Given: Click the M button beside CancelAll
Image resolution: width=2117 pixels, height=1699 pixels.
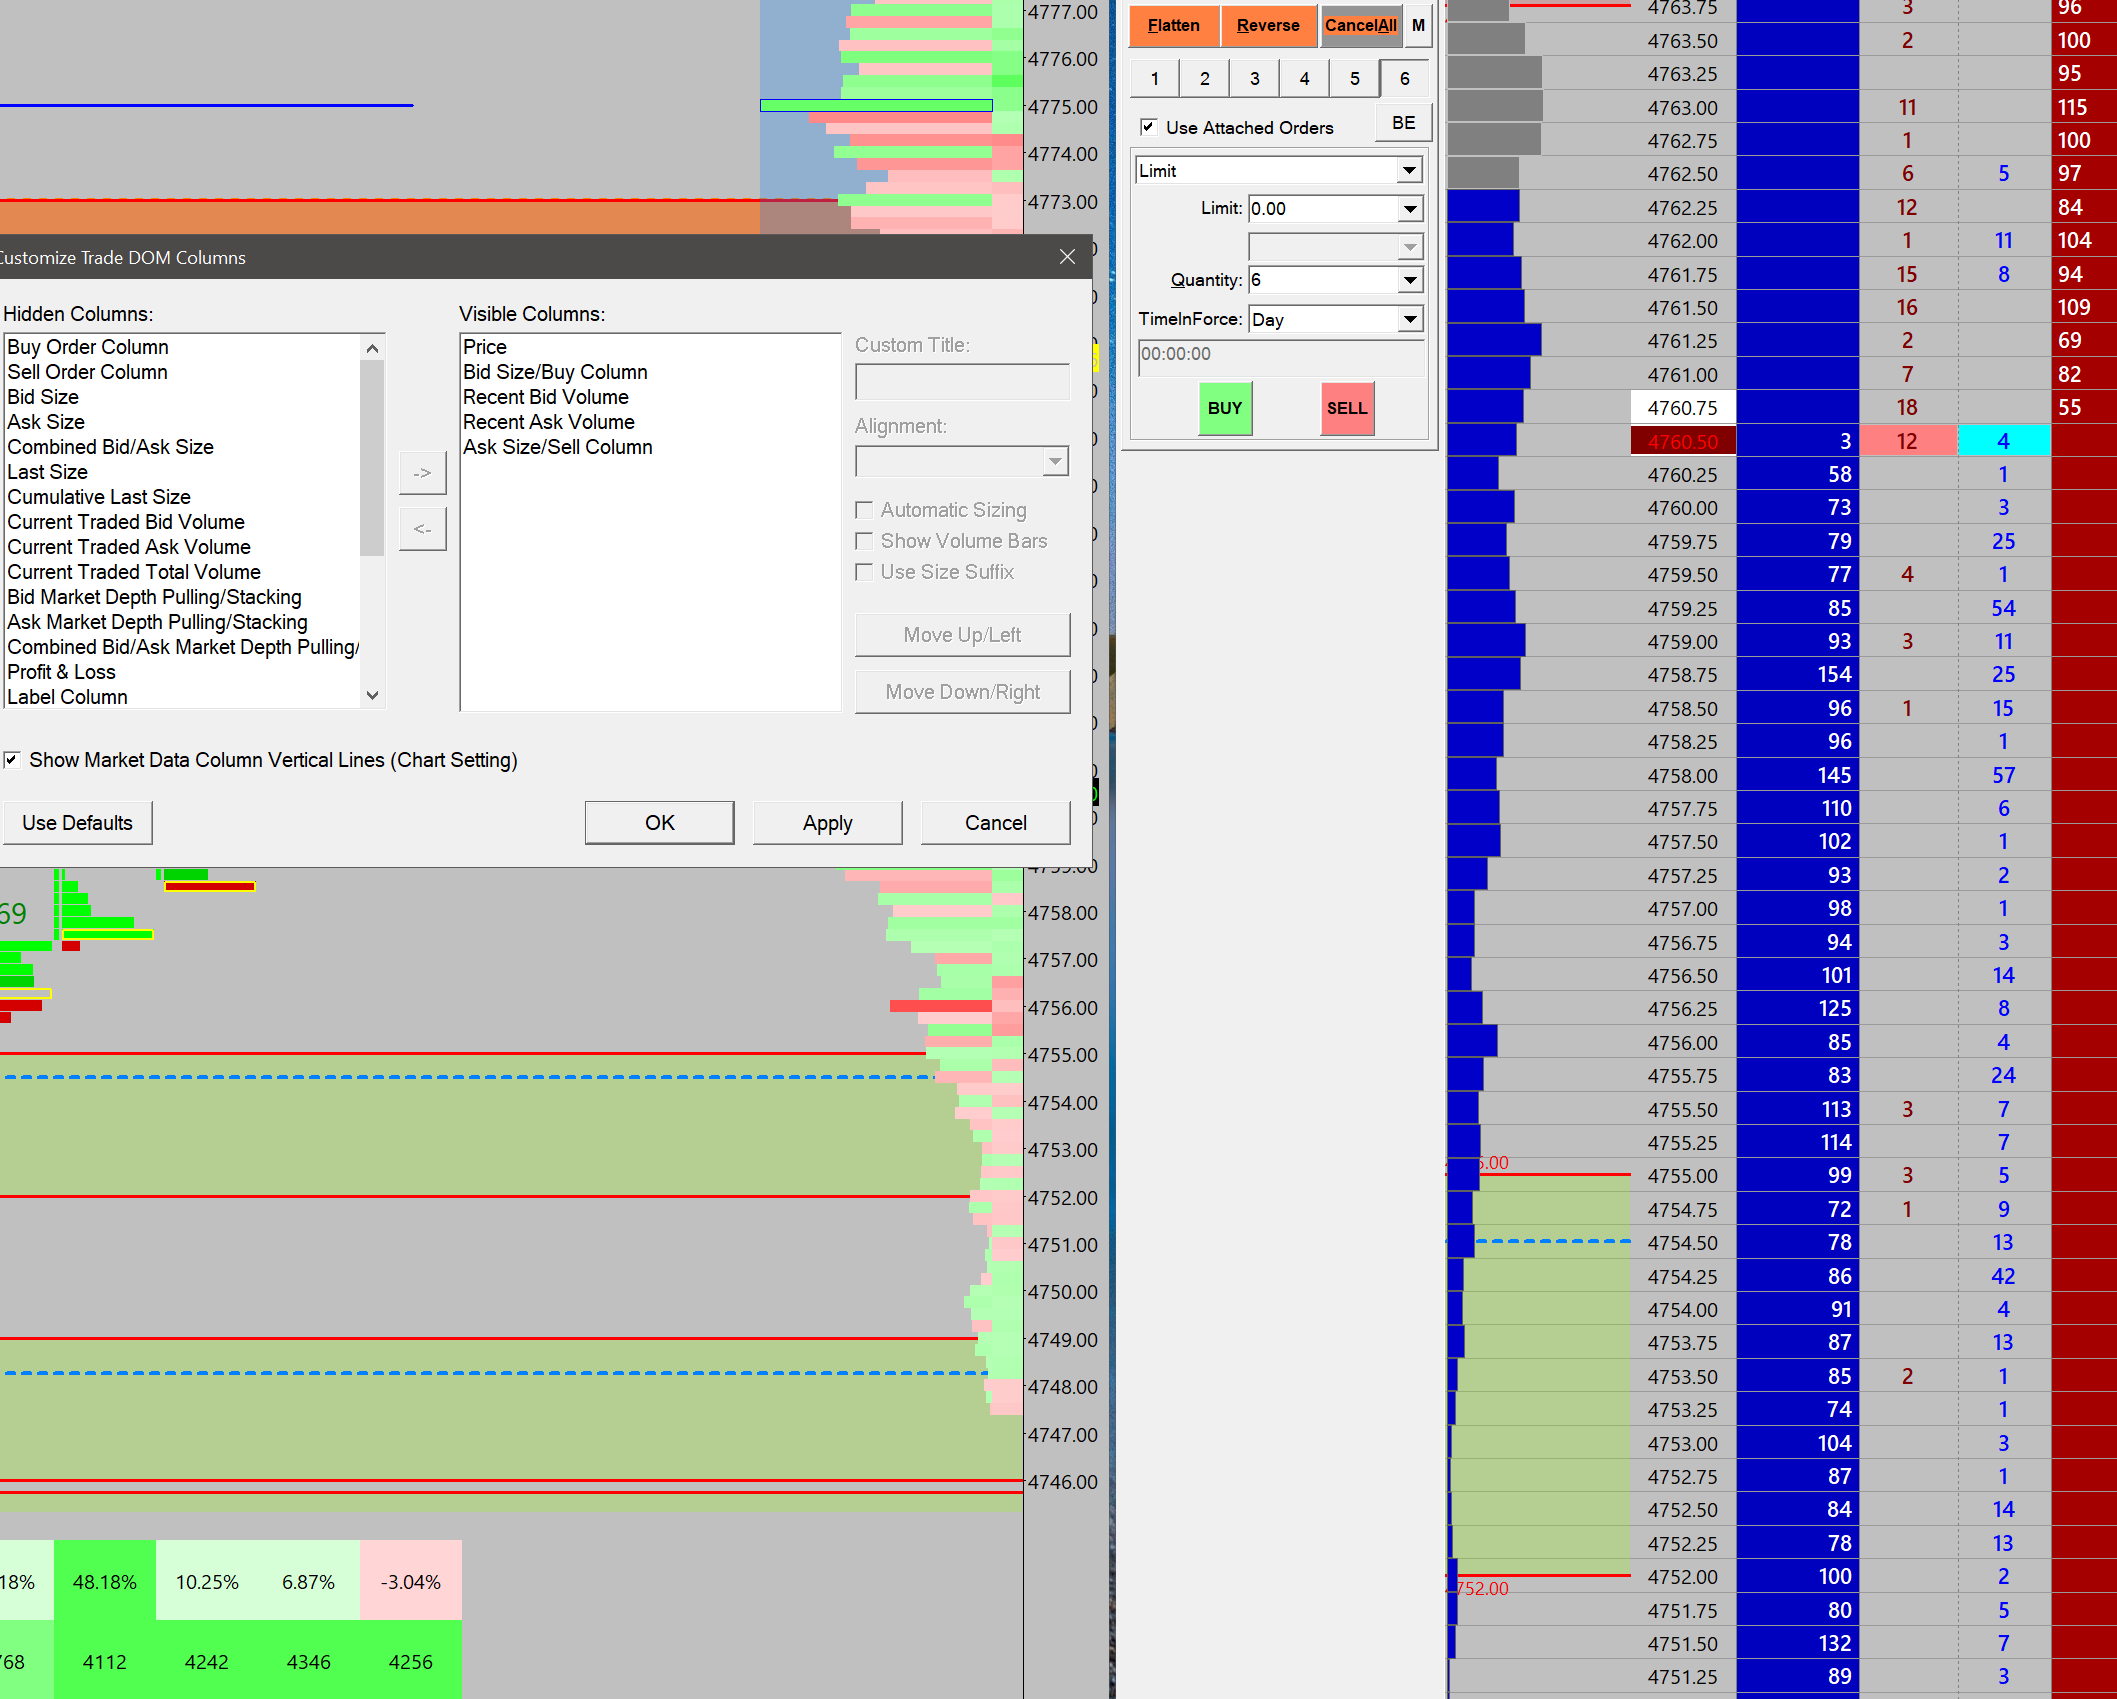Looking at the screenshot, I should [x=1417, y=26].
